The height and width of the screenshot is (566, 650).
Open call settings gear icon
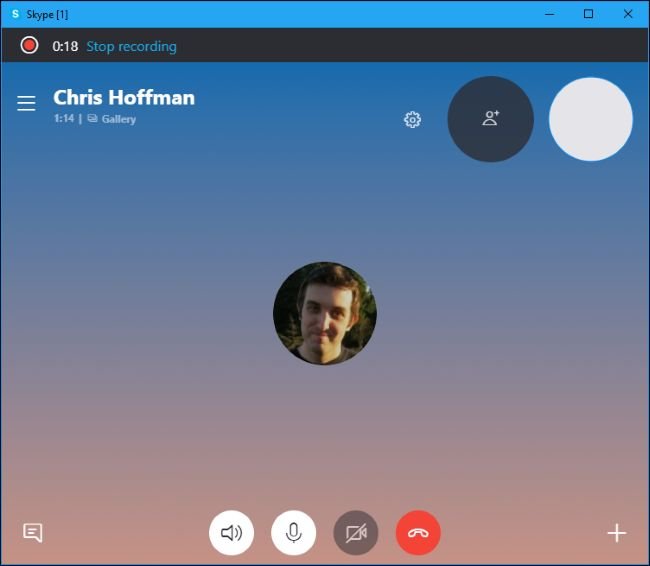pos(412,120)
